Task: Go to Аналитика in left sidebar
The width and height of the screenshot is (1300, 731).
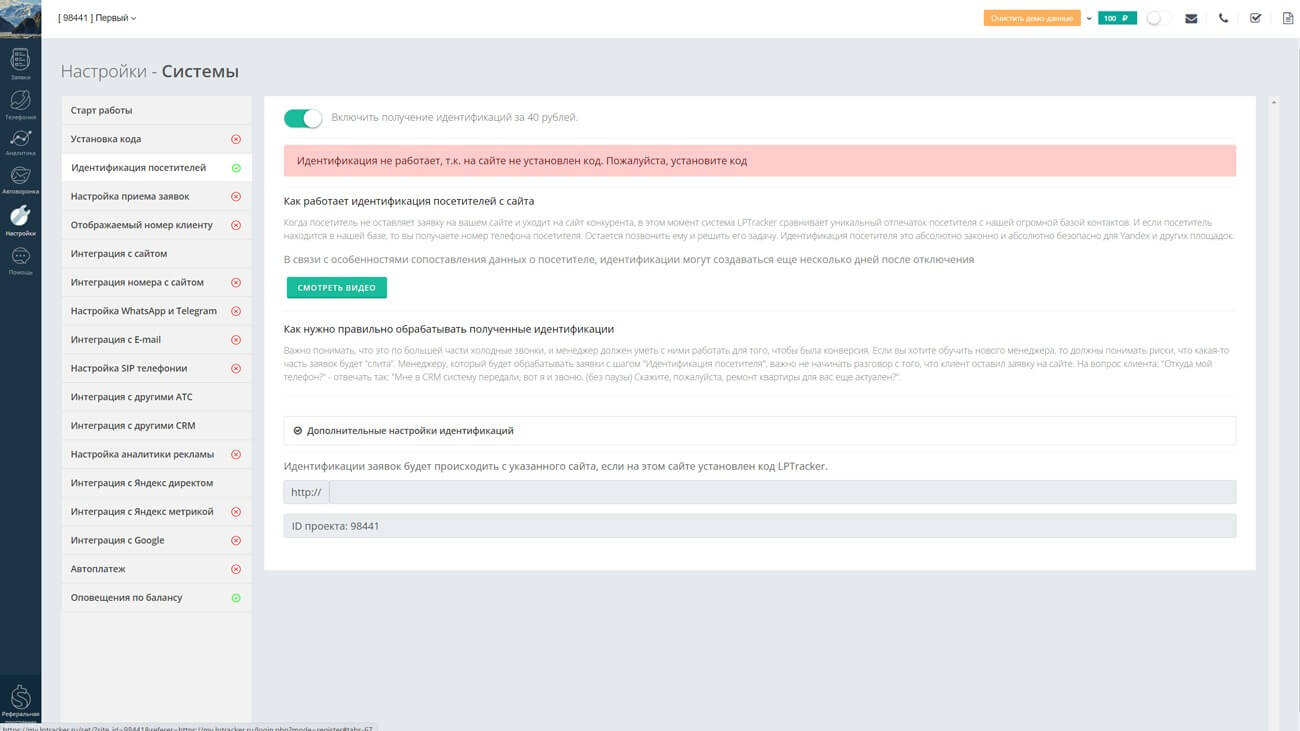Action: [20, 141]
